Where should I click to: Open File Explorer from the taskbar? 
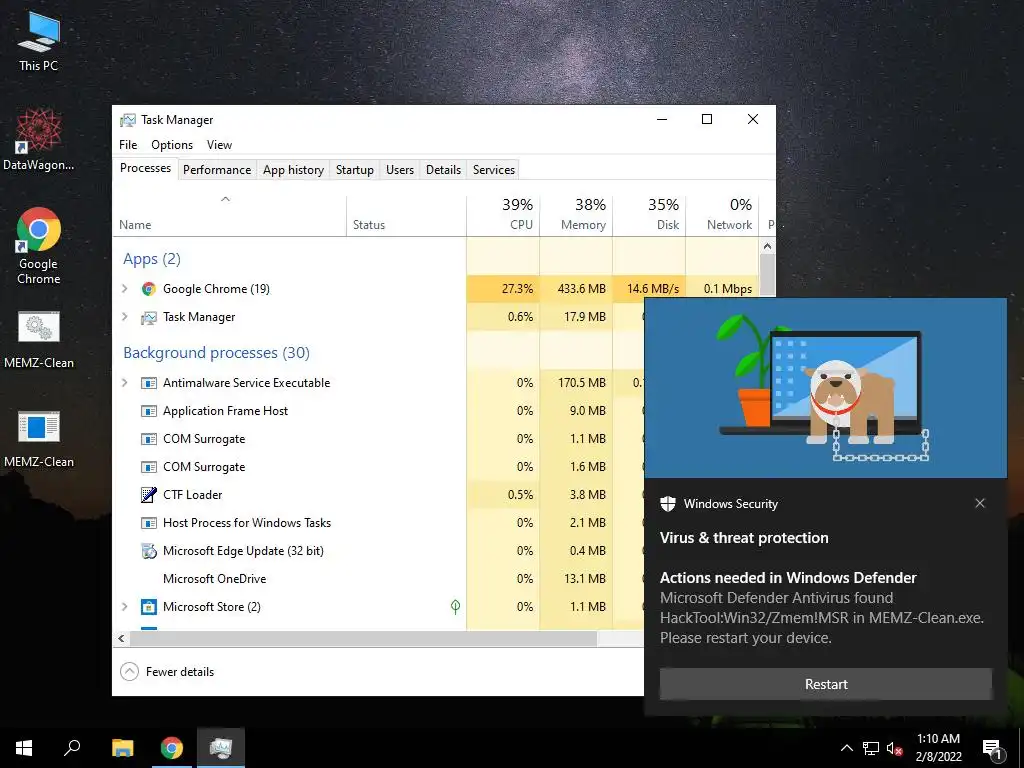point(122,748)
